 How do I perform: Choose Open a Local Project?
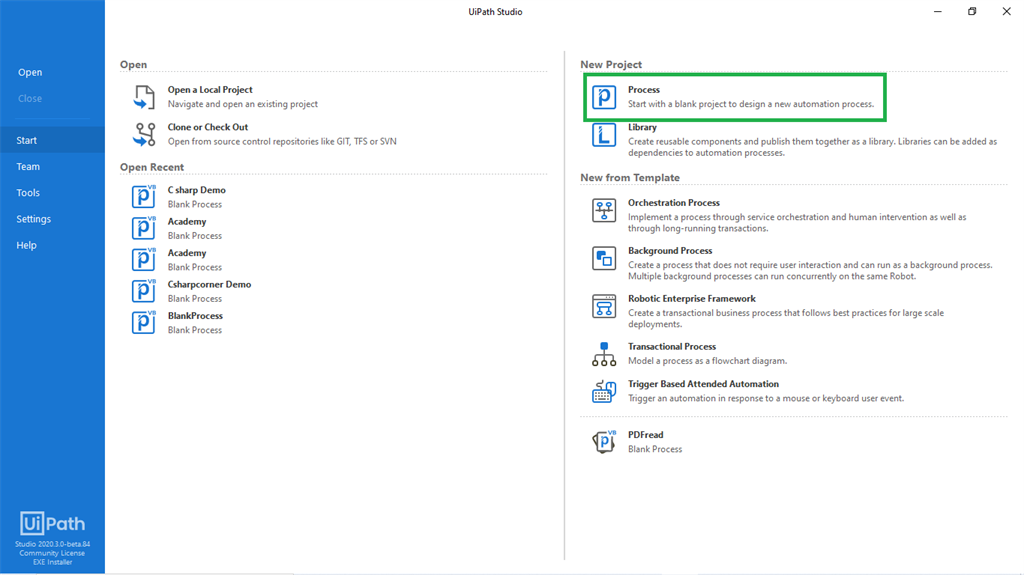point(225,97)
